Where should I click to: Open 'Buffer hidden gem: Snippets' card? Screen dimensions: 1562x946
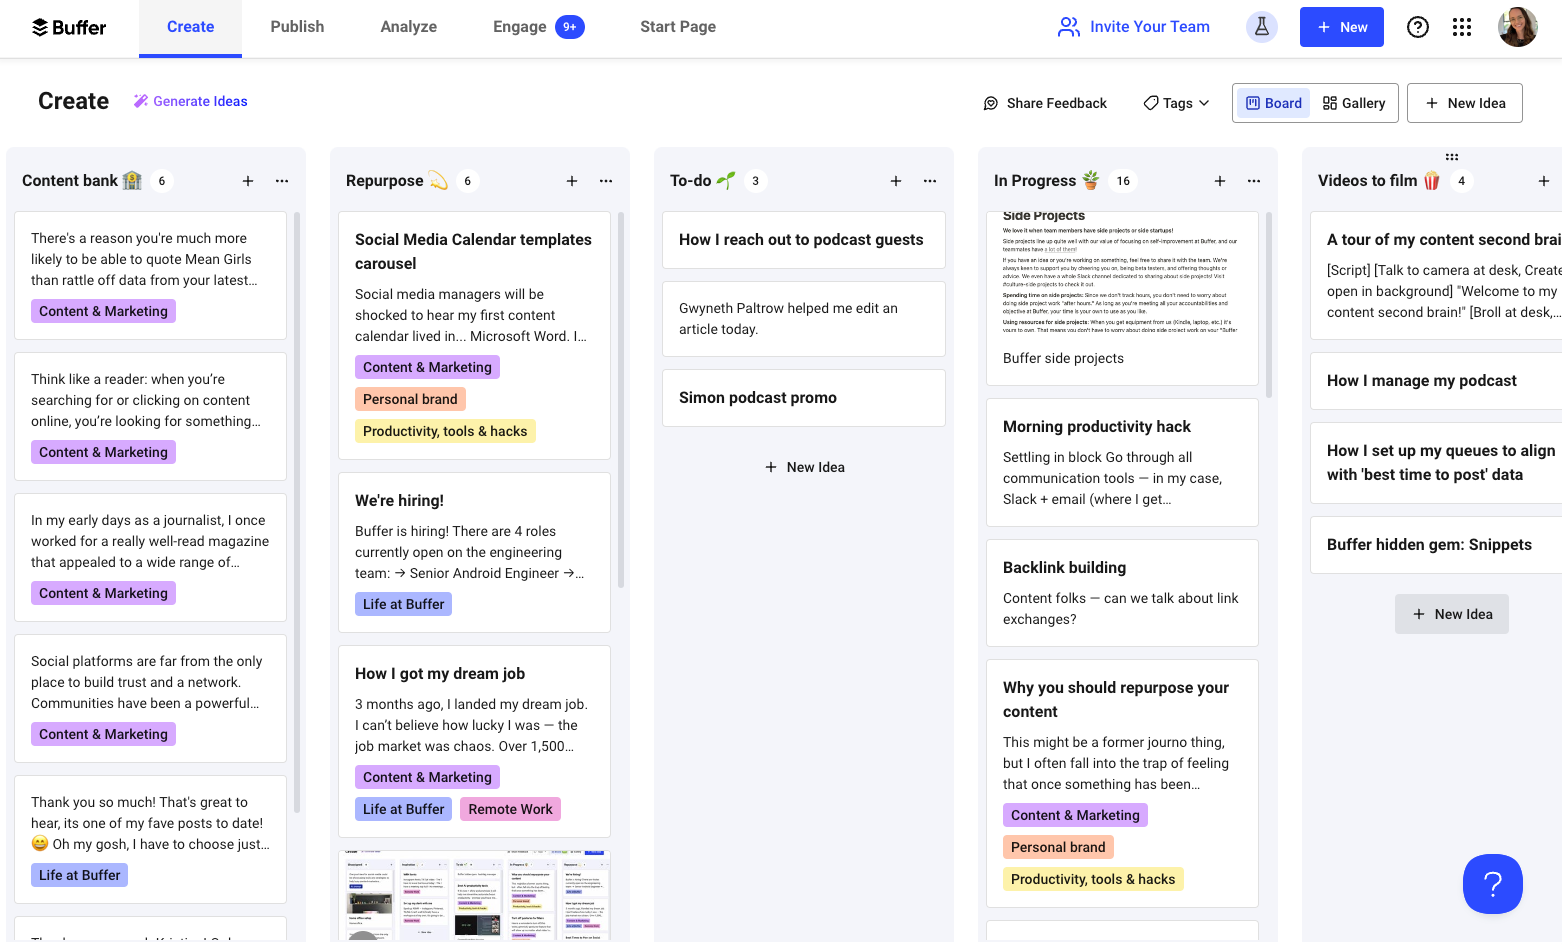(x=1437, y=545)
